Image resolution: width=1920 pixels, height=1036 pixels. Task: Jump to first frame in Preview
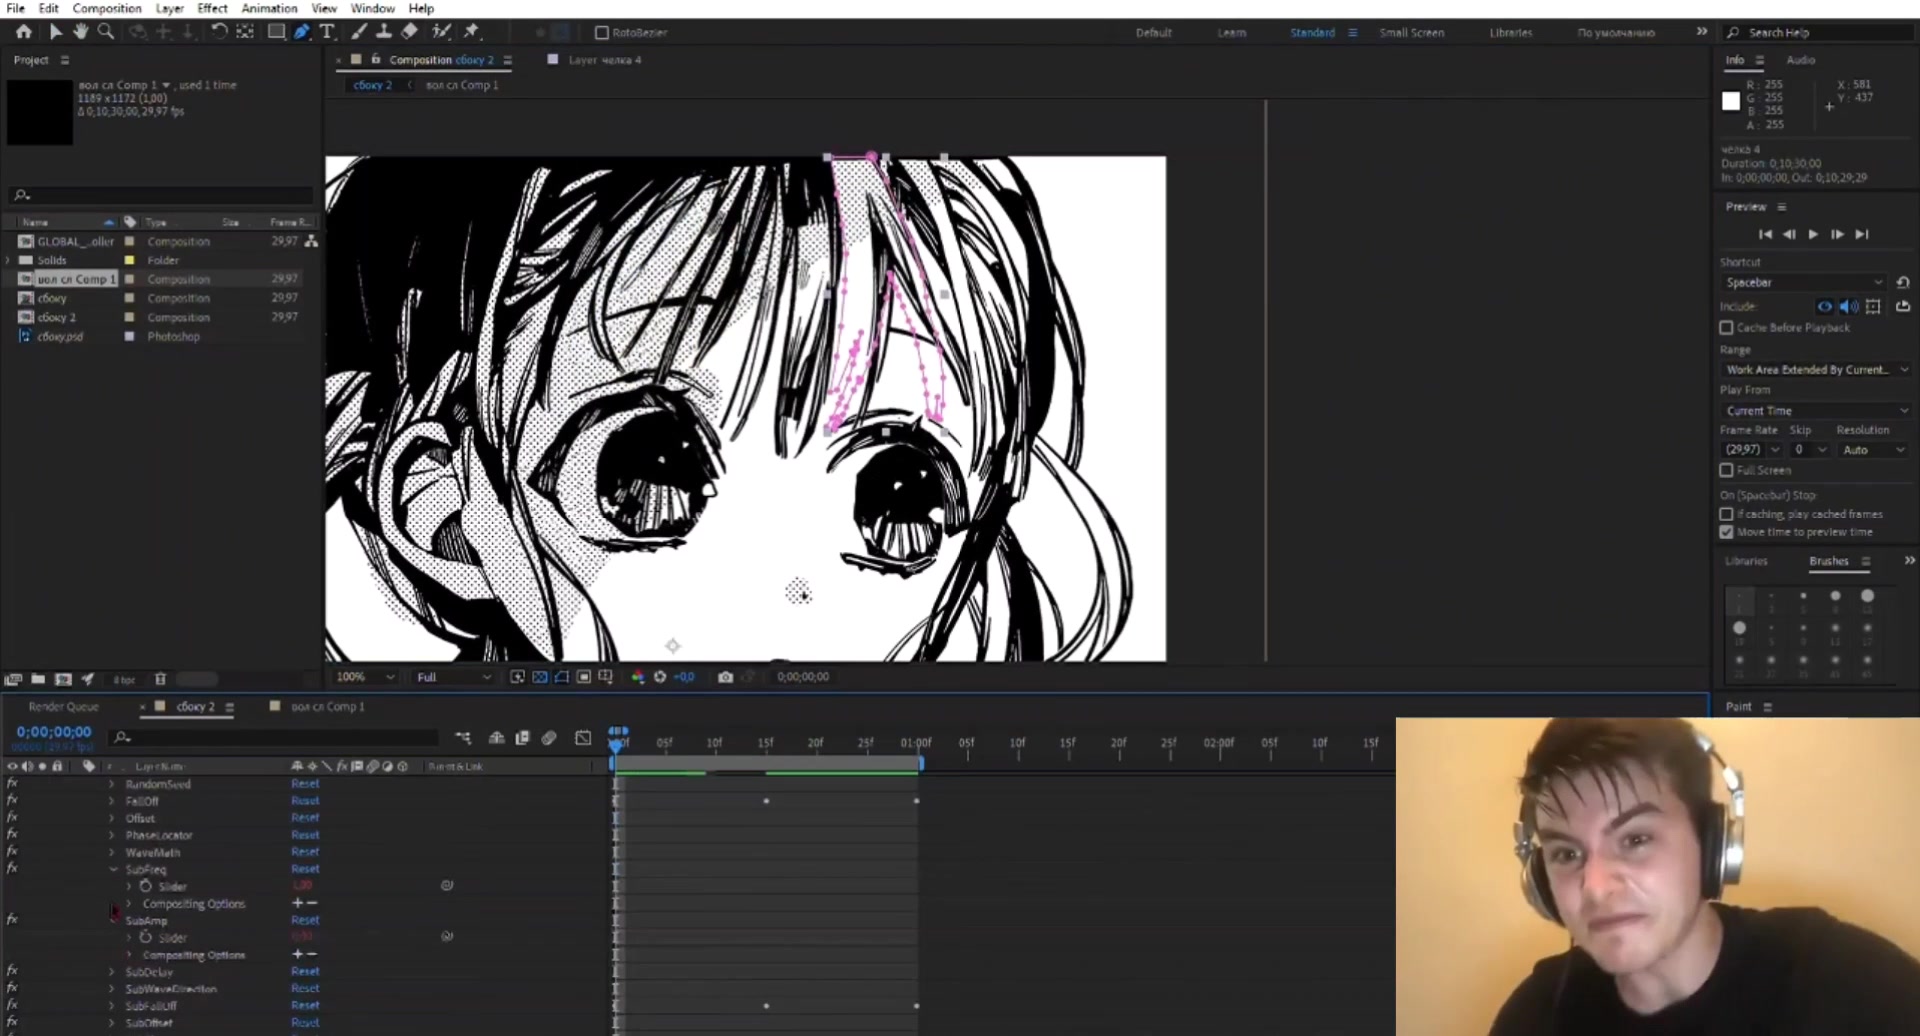1765,234
